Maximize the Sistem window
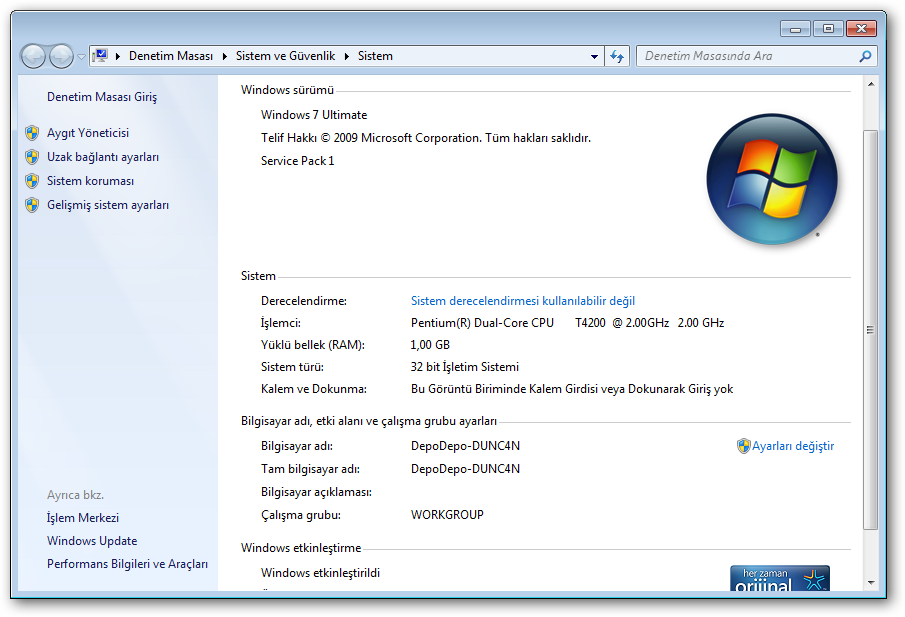The height and width of the screenshot is (617, 905). click(x=828, y=28)
